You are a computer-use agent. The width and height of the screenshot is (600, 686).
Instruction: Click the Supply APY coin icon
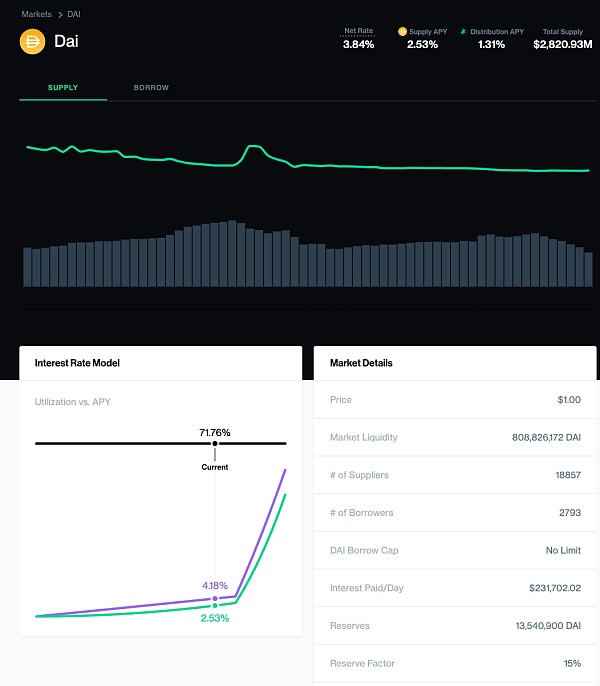[402, 32]
